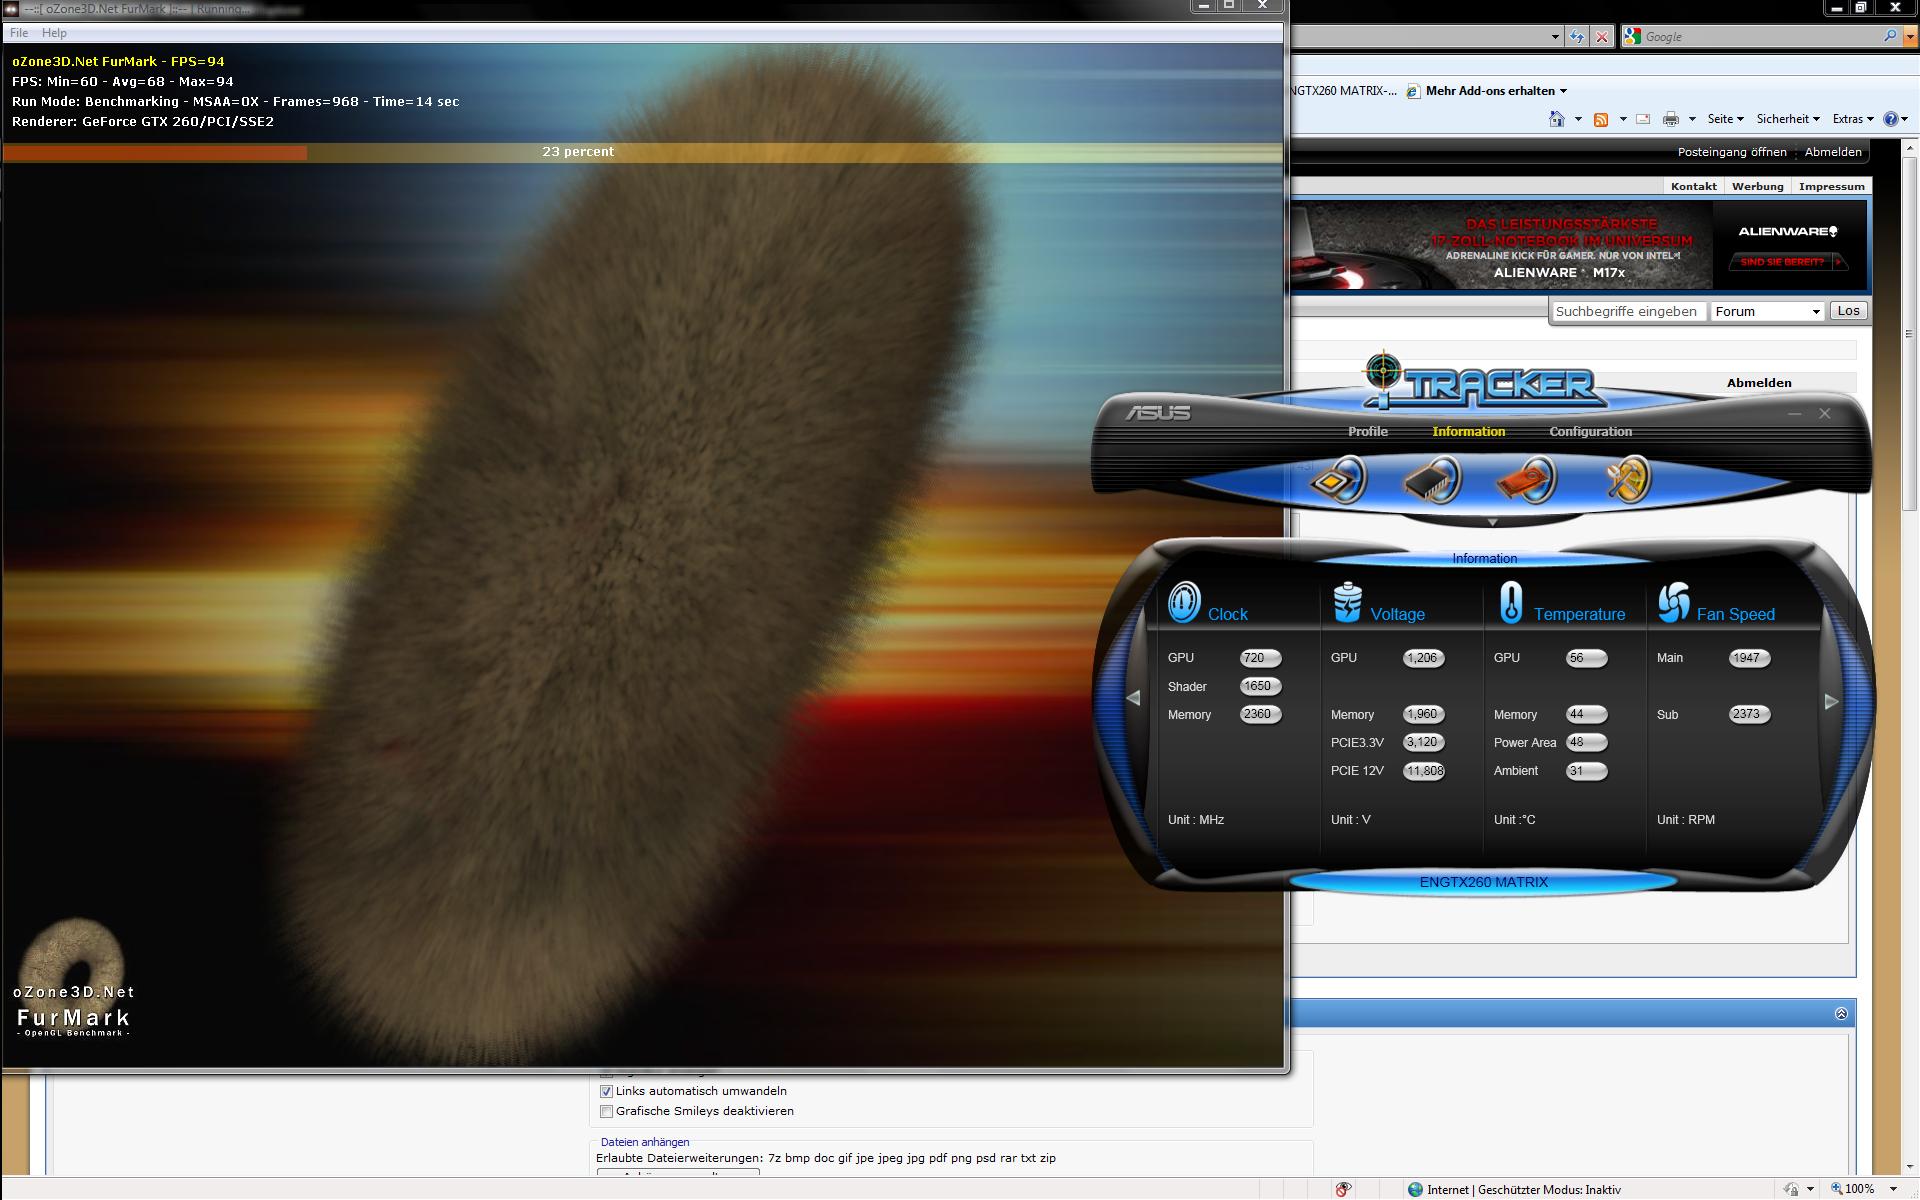Click the memory chip icon in iTracker

pos(1431,481)
